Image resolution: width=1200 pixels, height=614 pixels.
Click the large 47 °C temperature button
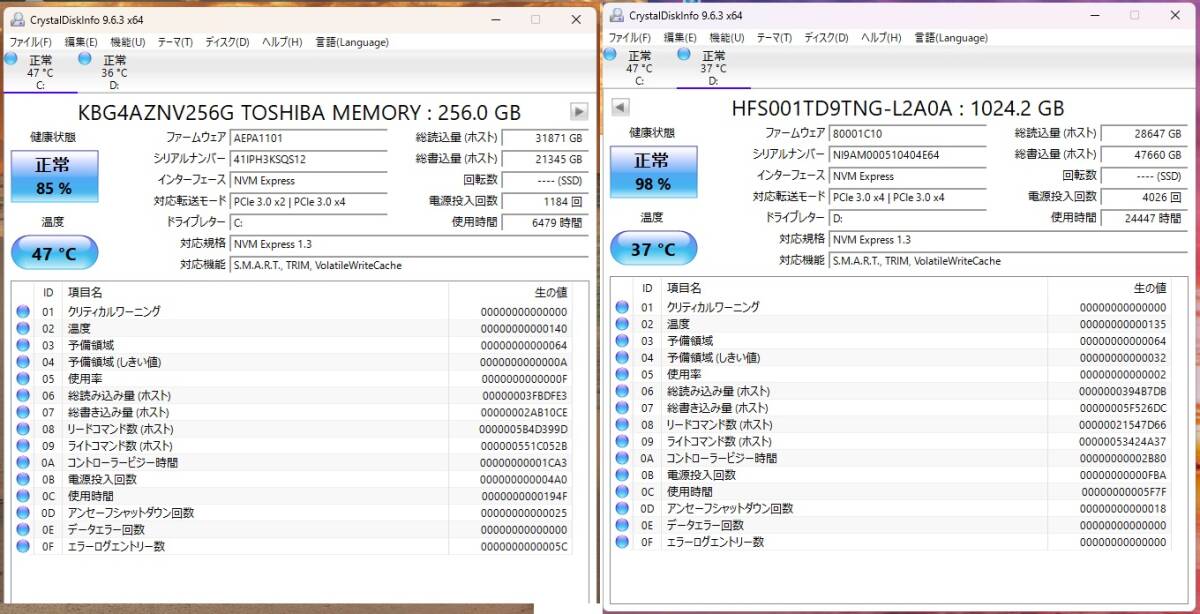54,254
